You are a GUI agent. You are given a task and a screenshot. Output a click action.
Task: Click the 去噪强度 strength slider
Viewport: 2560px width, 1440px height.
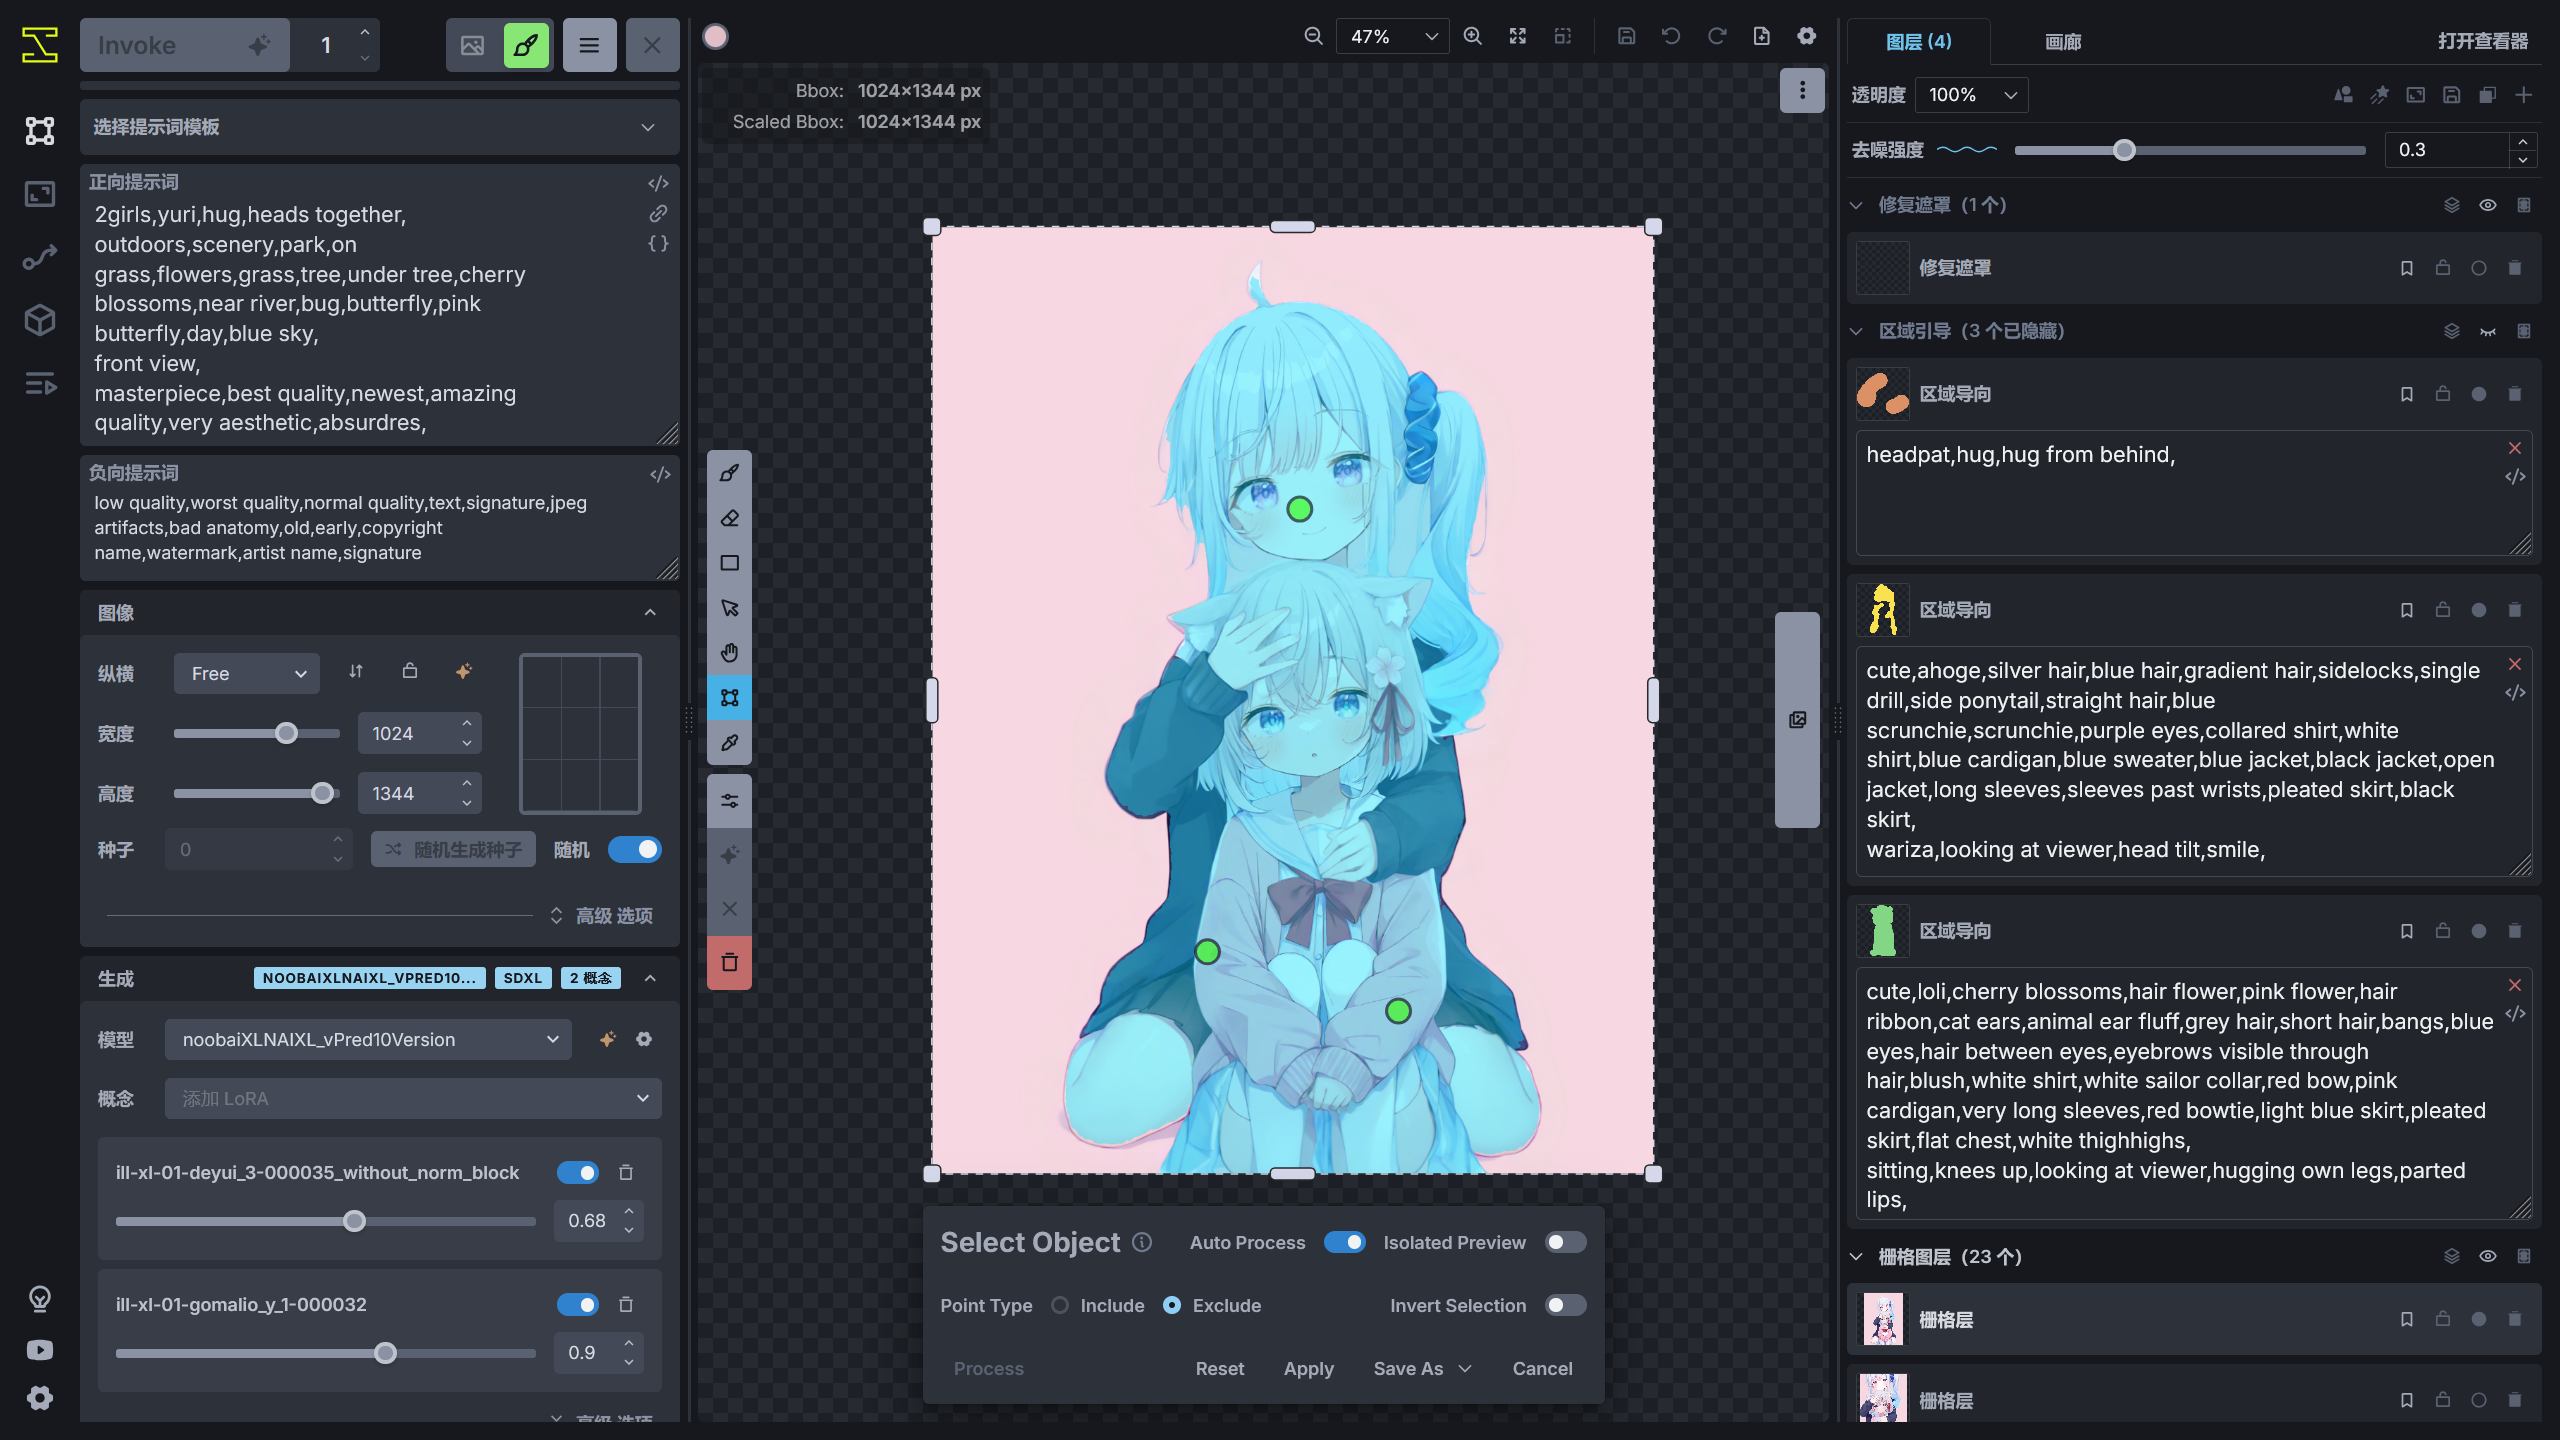[2124, 150]
